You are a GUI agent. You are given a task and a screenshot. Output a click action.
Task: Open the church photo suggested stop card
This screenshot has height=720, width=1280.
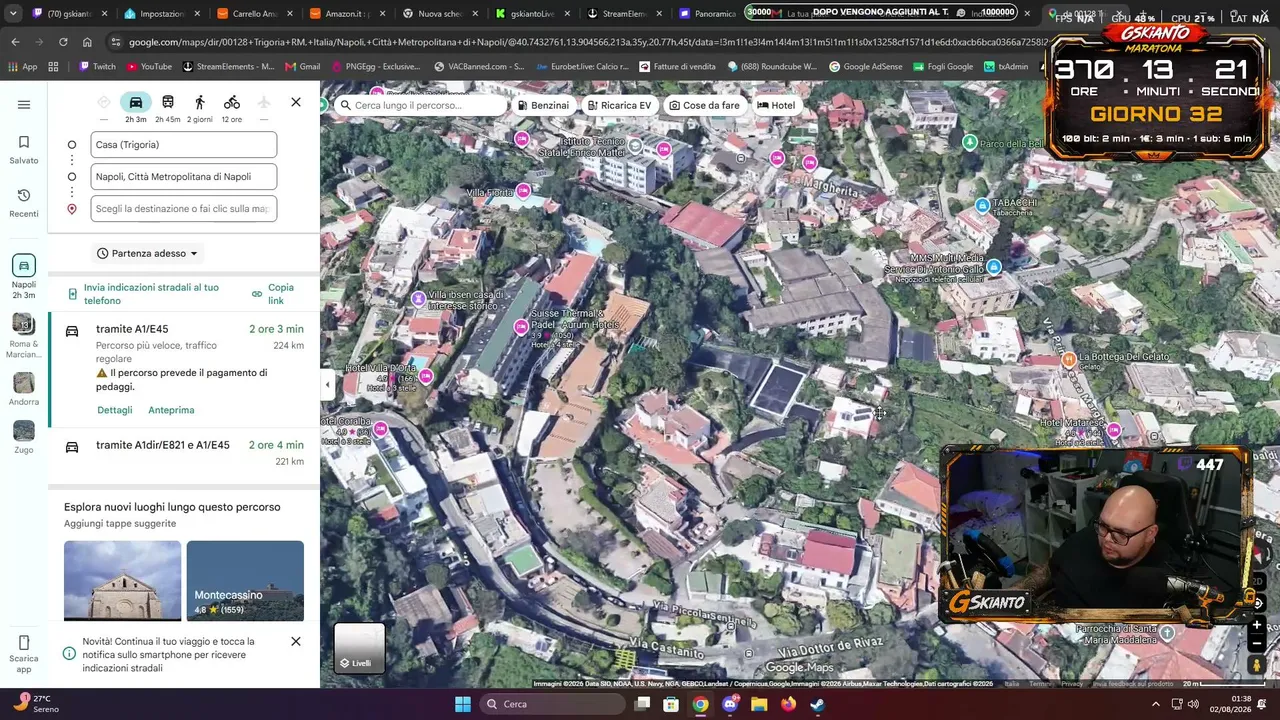coord(123,581)
